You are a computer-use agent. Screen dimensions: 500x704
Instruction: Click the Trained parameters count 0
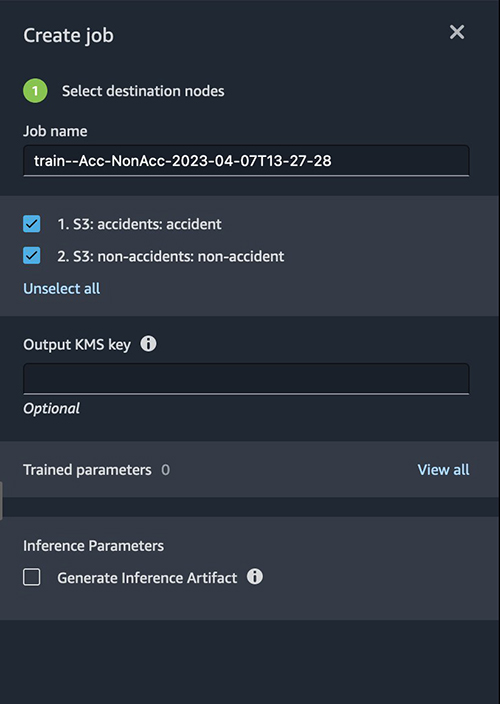pos(166,470)
